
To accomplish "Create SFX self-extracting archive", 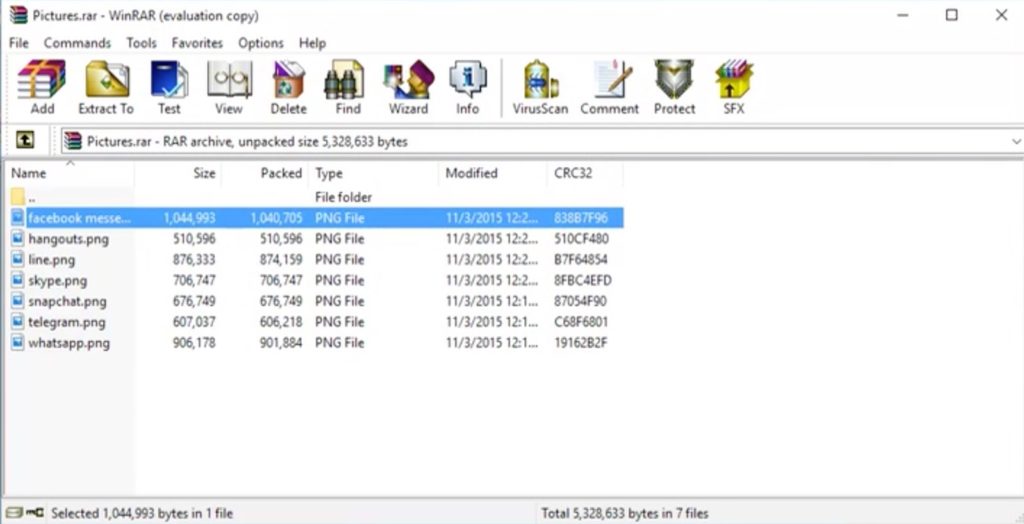I will [734, 86].
